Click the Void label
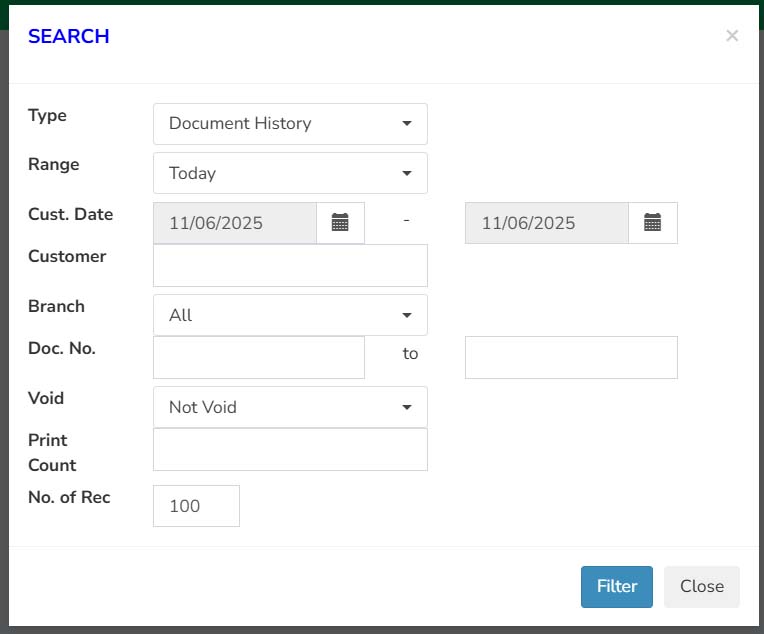This screenshot has height=634, width=764. pos(46,398)
